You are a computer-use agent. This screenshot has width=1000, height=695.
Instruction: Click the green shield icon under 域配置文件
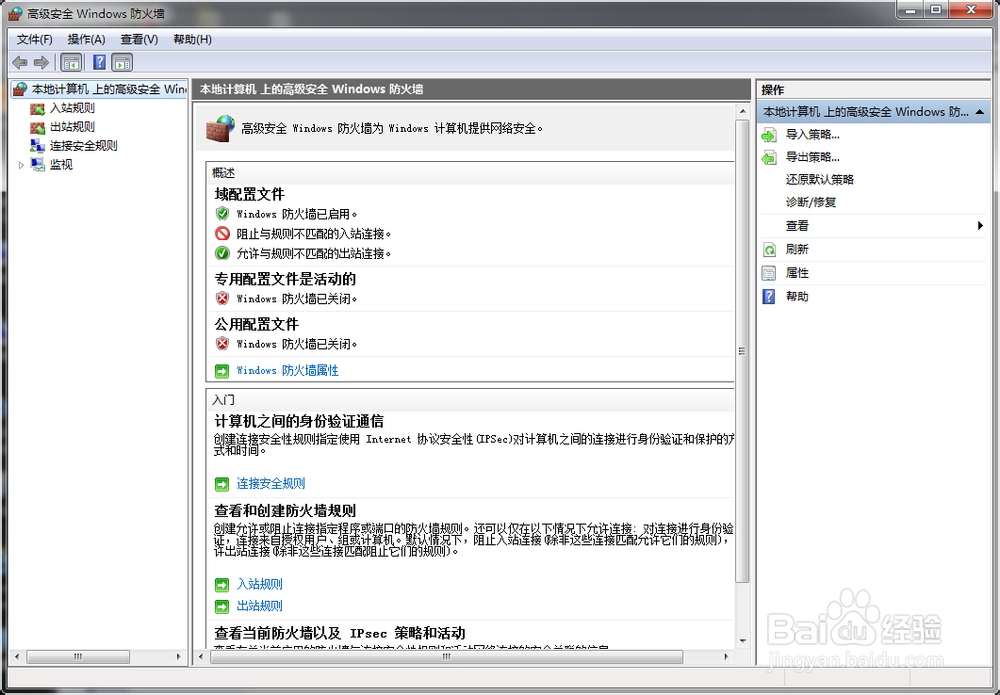click(x=222, y=214)
